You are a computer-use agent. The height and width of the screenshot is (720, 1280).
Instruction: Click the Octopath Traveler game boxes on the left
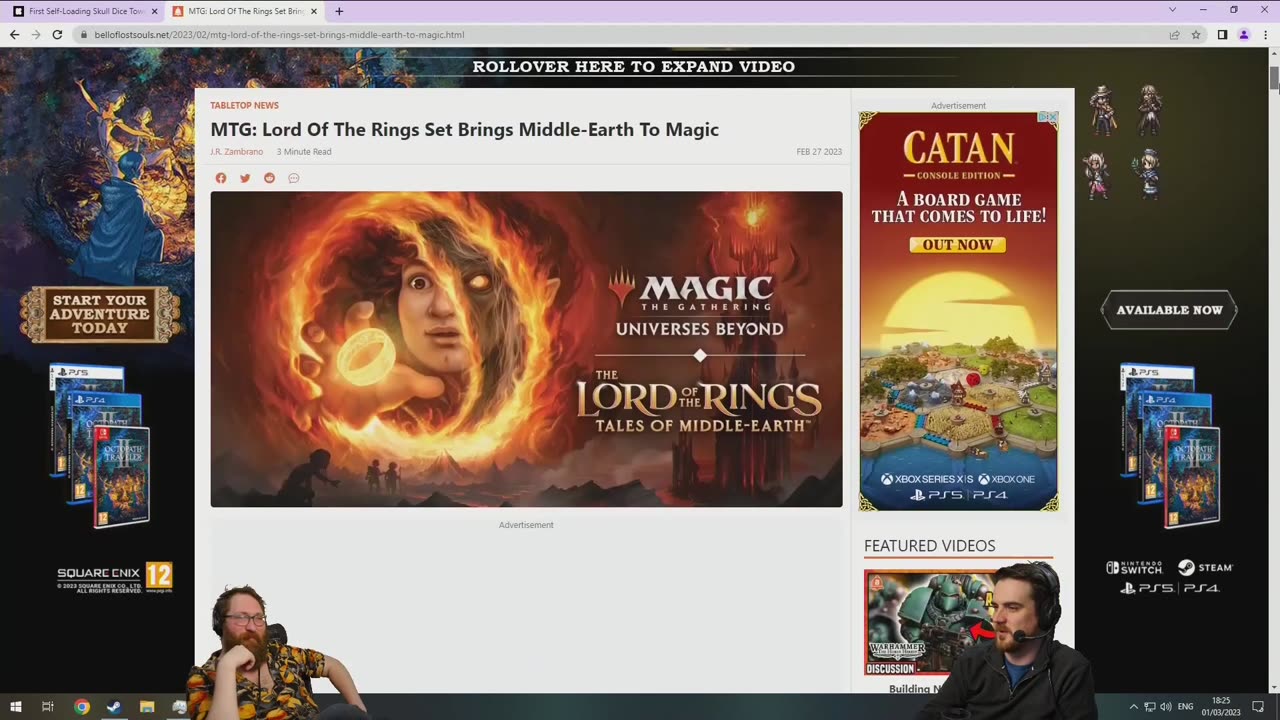click(x=100, y=446)
